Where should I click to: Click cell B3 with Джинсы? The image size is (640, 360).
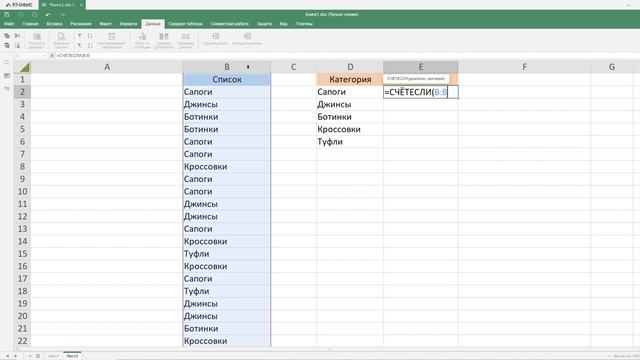[x=227, y=104]
